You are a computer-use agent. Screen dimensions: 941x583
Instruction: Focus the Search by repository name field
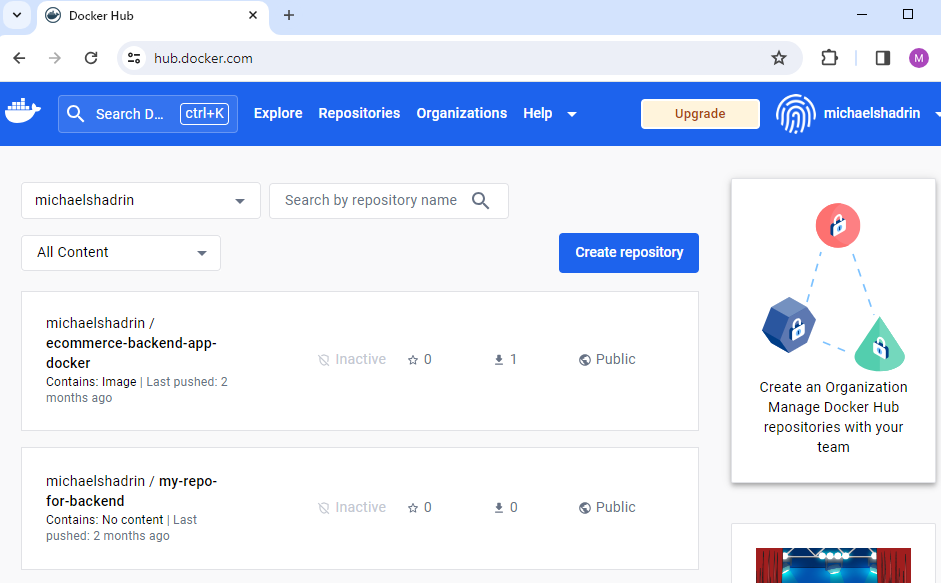389,201
